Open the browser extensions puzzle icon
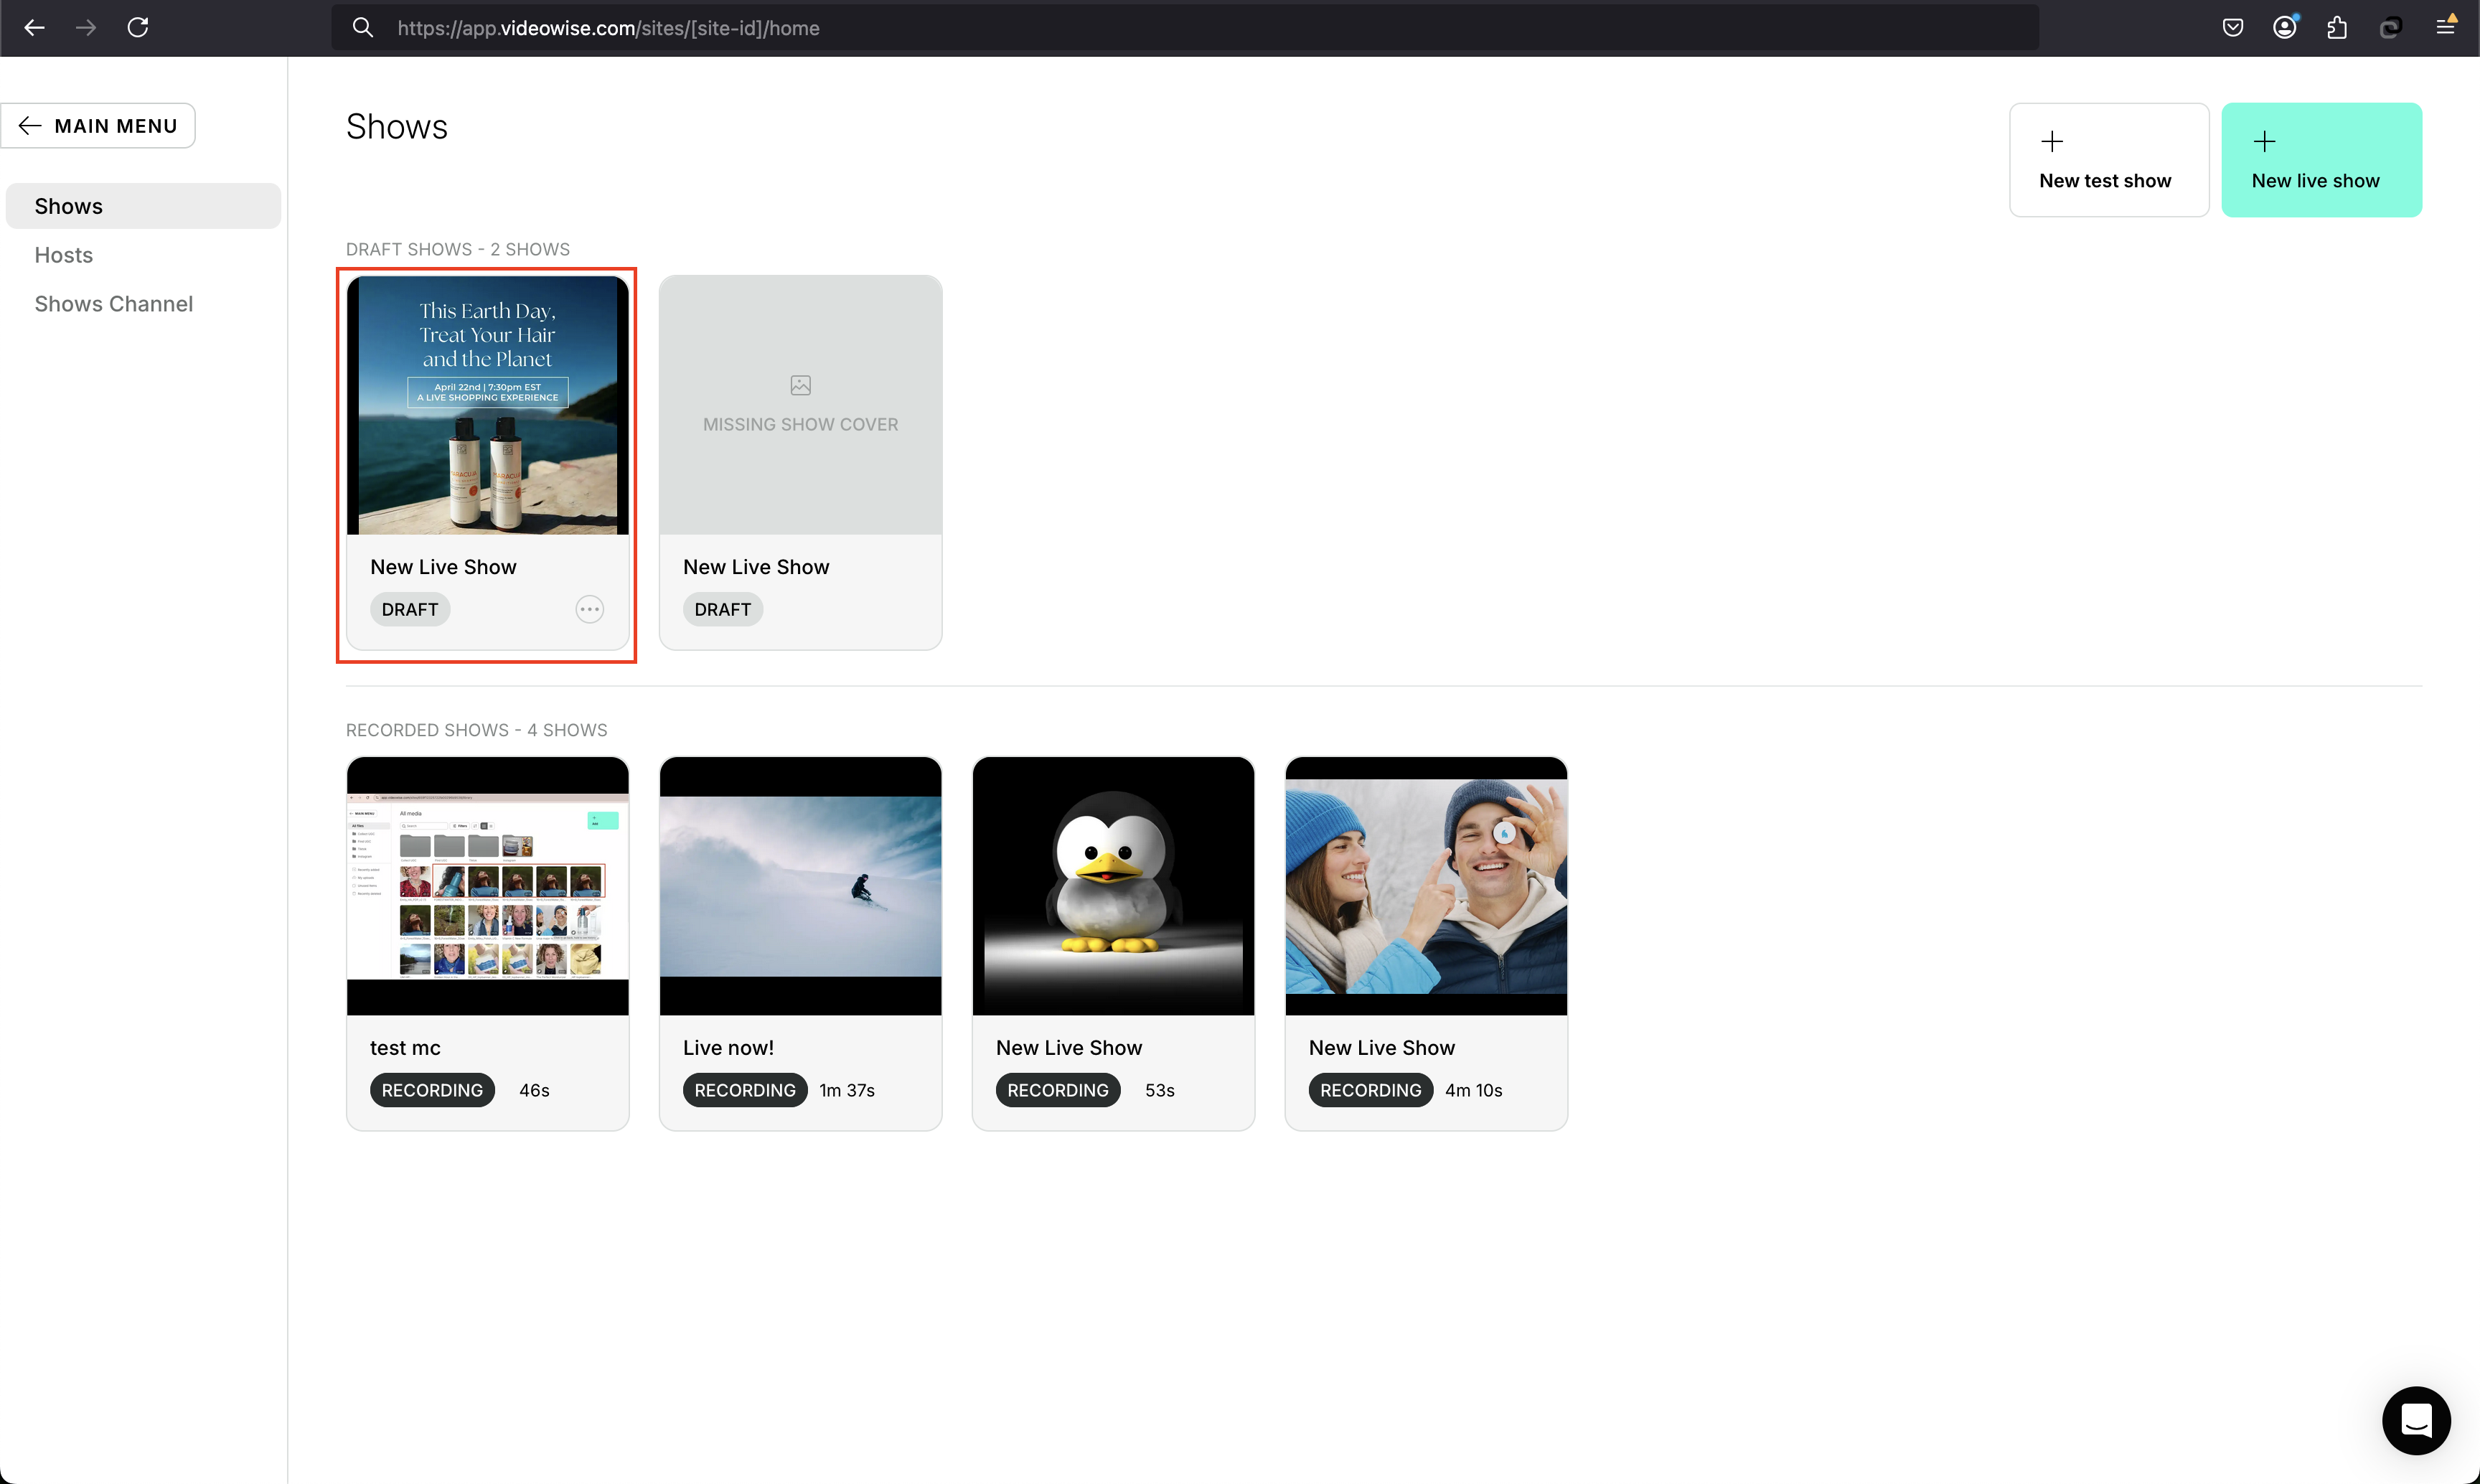The image size is (2480, 1484). coord(2337,28)
